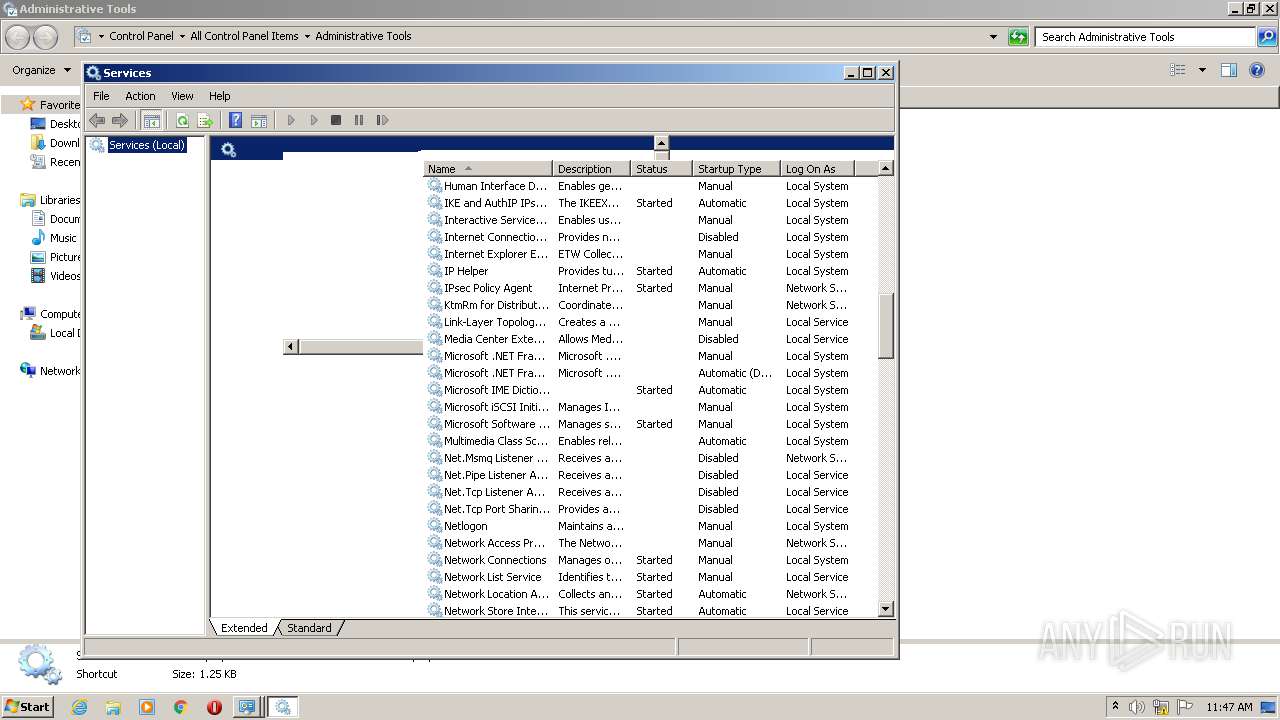Open Windows Media Player from taskbar
The width and height of the screenshot is (1280, 720).
[x=147, y=707]
